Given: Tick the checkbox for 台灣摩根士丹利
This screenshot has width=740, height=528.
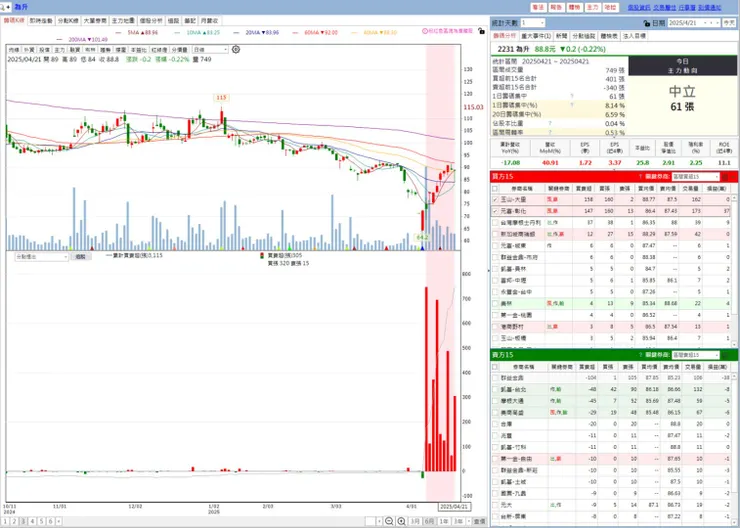Looking at the screenshot, I should (x=495, y=223).
